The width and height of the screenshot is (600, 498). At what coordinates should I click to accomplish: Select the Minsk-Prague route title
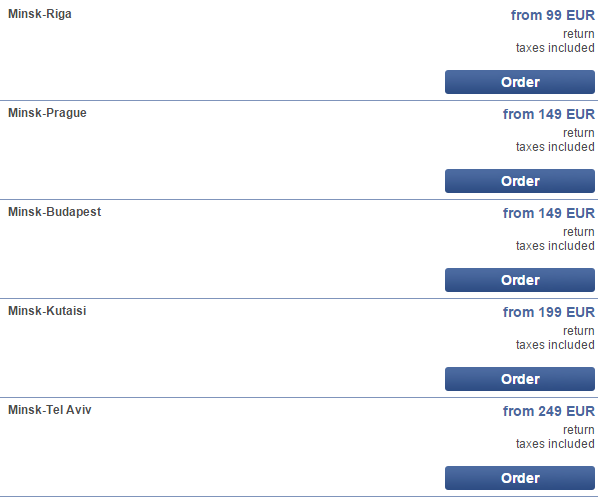click(47, 113)
